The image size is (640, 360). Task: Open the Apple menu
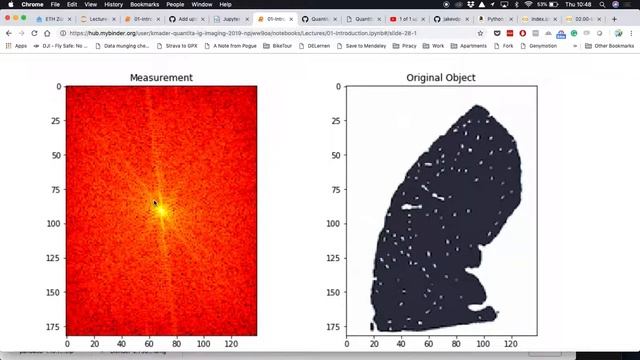(x=11, y=4)
